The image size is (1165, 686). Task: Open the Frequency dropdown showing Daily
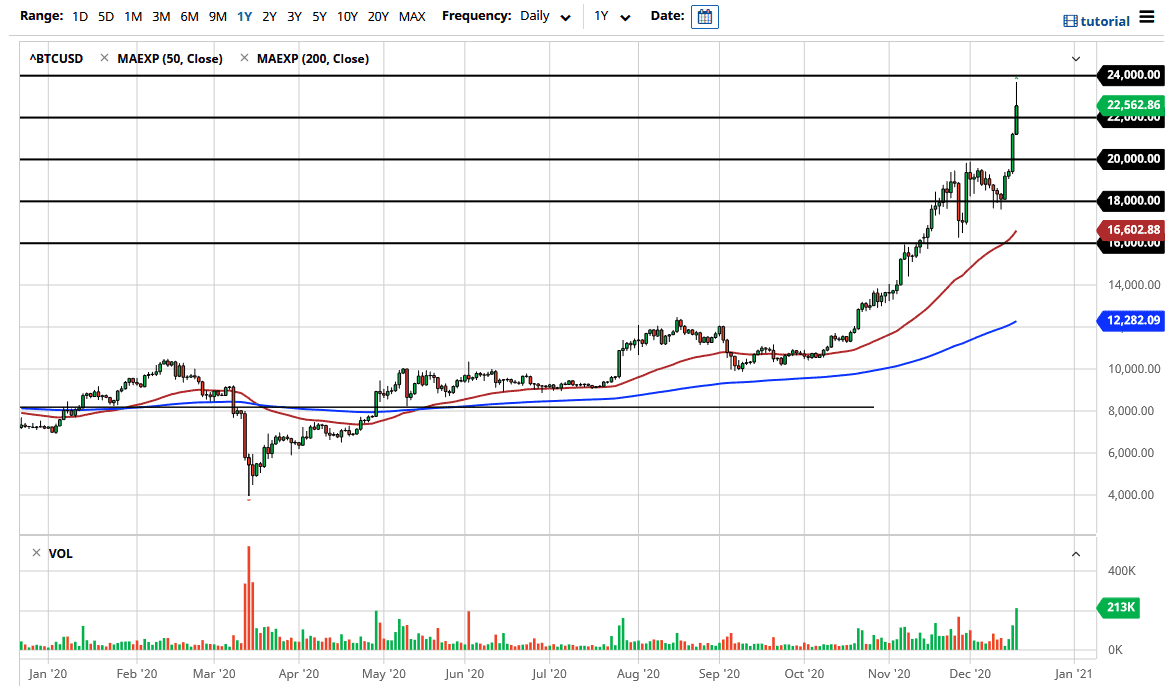pyautogui.click(x=543, y=16)
